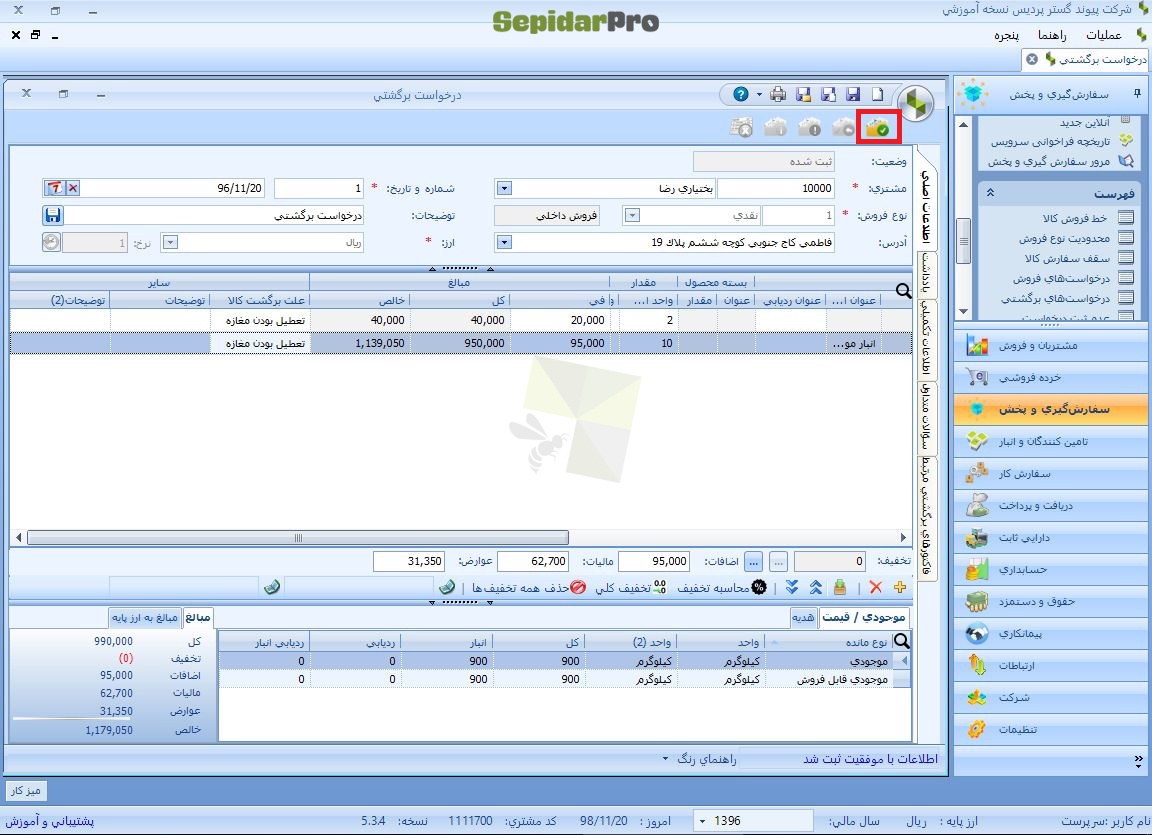Screen dimensions: 1152x835
Task: Click the approve request folder icon with green check
Action: coord(877,128)
